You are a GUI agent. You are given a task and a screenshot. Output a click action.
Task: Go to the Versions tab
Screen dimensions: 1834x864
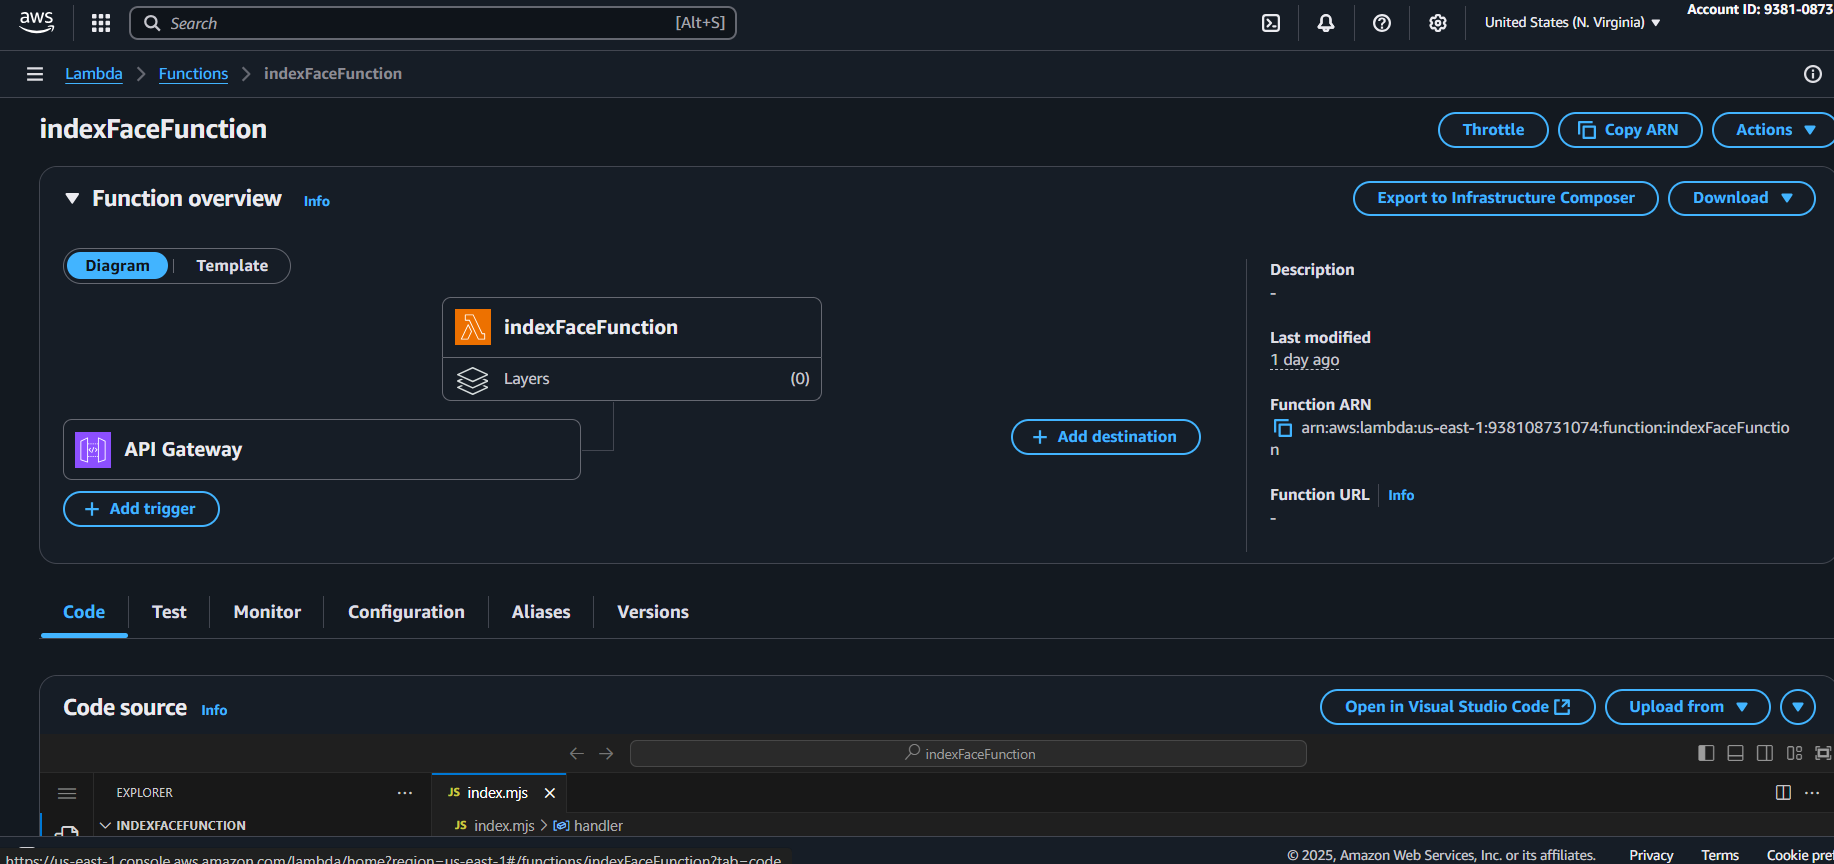(653, 612)
